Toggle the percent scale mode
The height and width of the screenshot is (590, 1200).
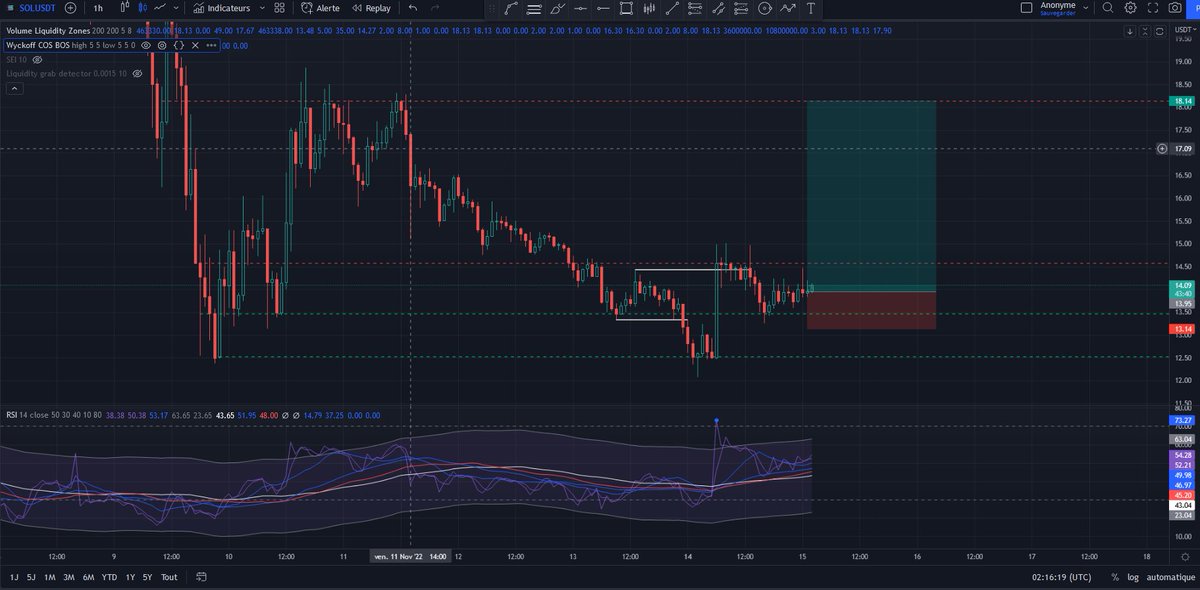click(x=1114, y=577)
